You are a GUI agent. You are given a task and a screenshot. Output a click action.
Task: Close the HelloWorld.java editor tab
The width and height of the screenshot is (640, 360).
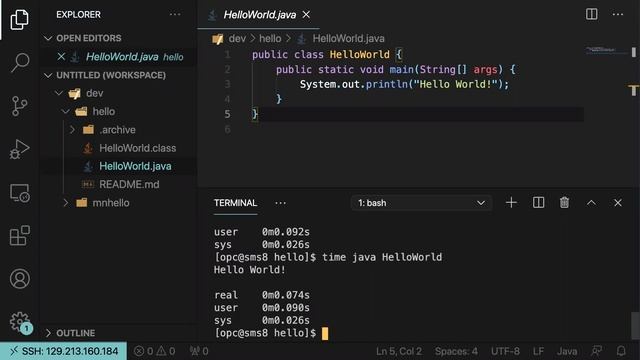point(306,15)
